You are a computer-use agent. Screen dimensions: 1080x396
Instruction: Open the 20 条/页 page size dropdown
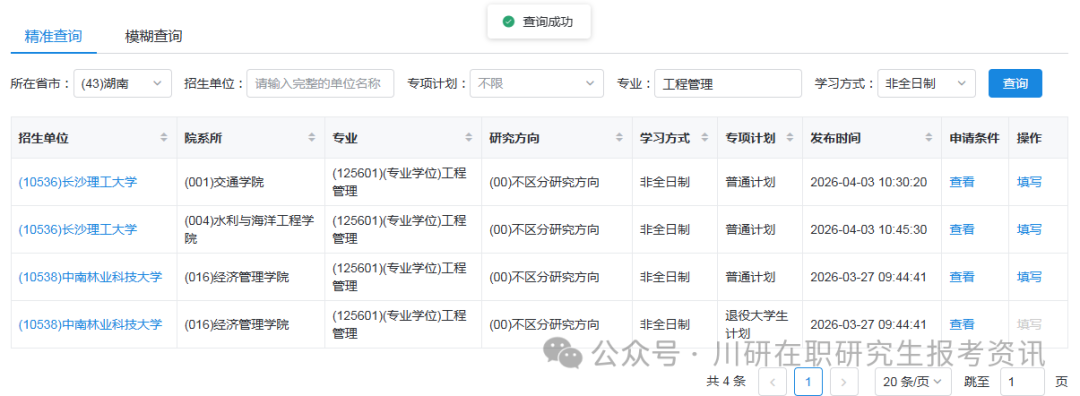tap(913, 382)
